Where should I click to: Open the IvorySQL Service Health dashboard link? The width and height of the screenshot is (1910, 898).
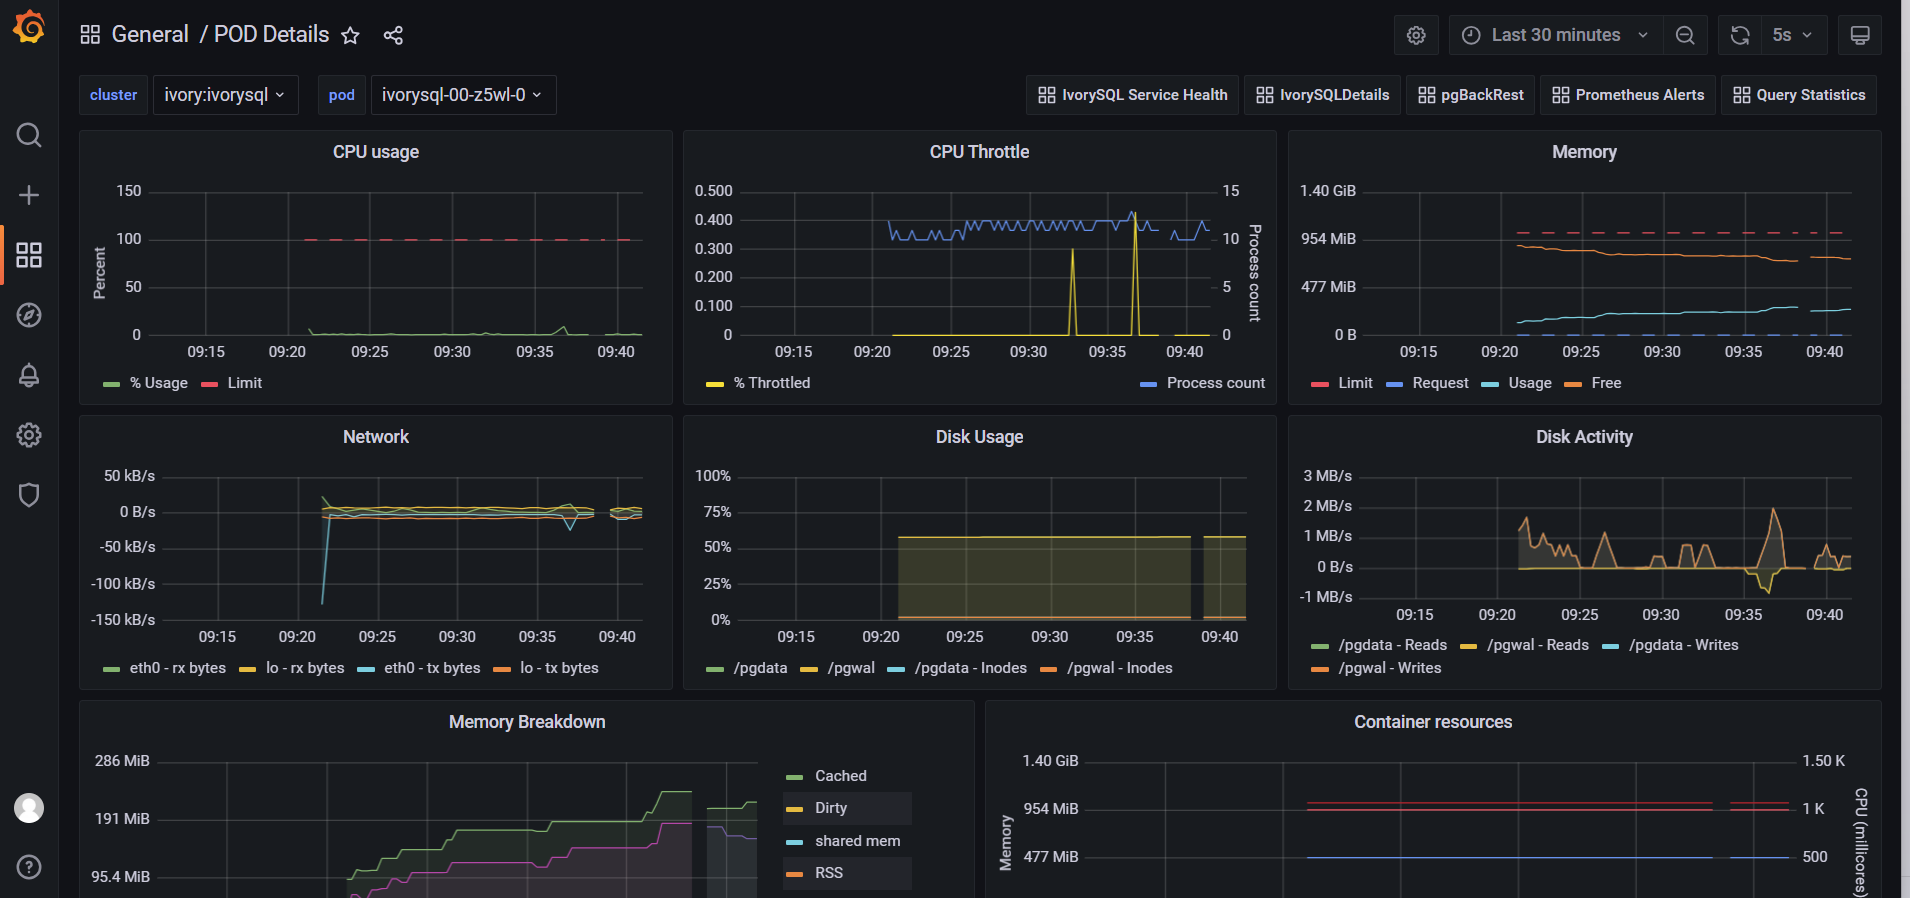tap(1132, 95)
